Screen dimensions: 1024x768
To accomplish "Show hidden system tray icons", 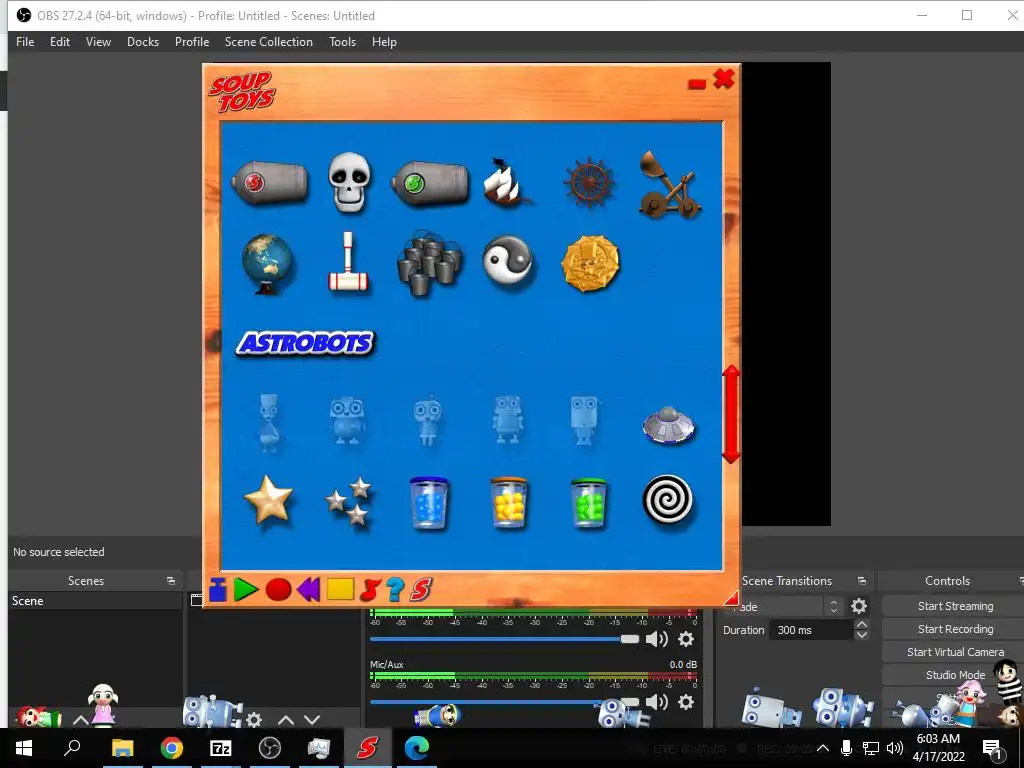I will point(823,748).
